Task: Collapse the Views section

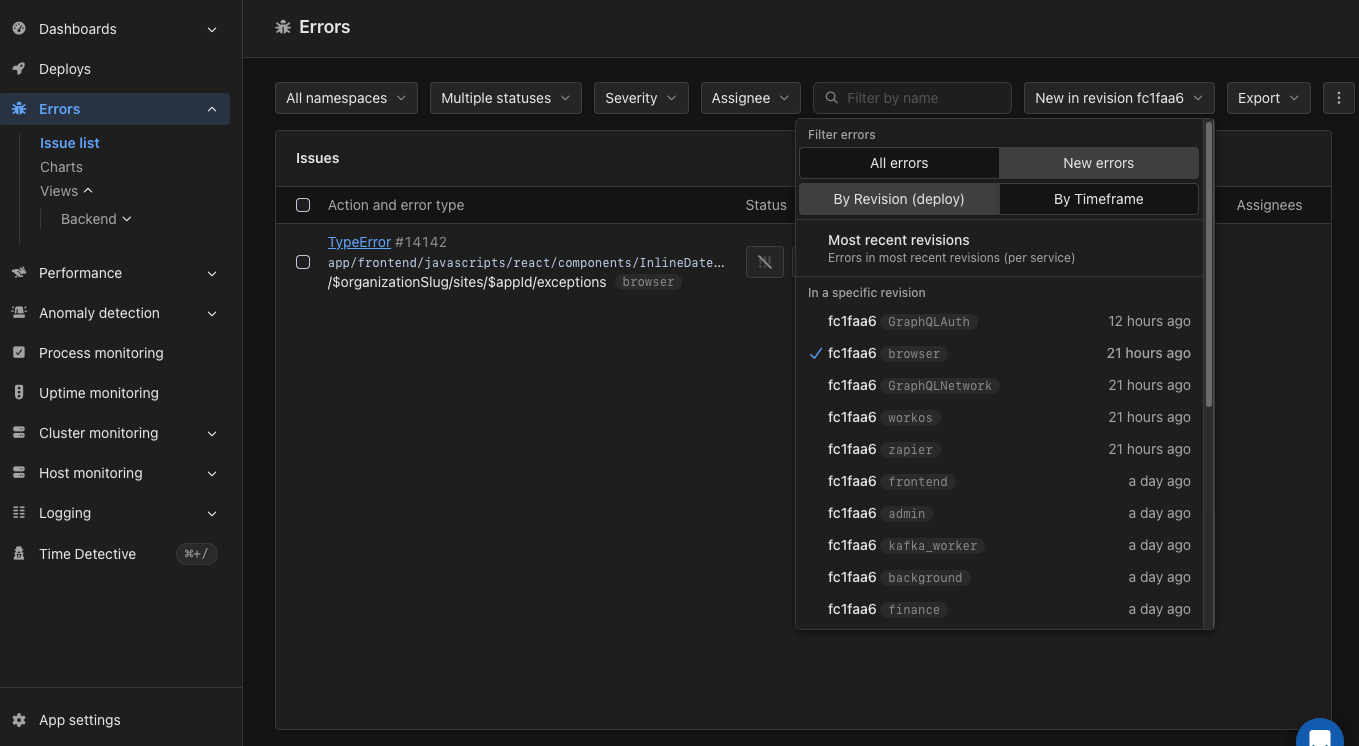Action: 67,191
